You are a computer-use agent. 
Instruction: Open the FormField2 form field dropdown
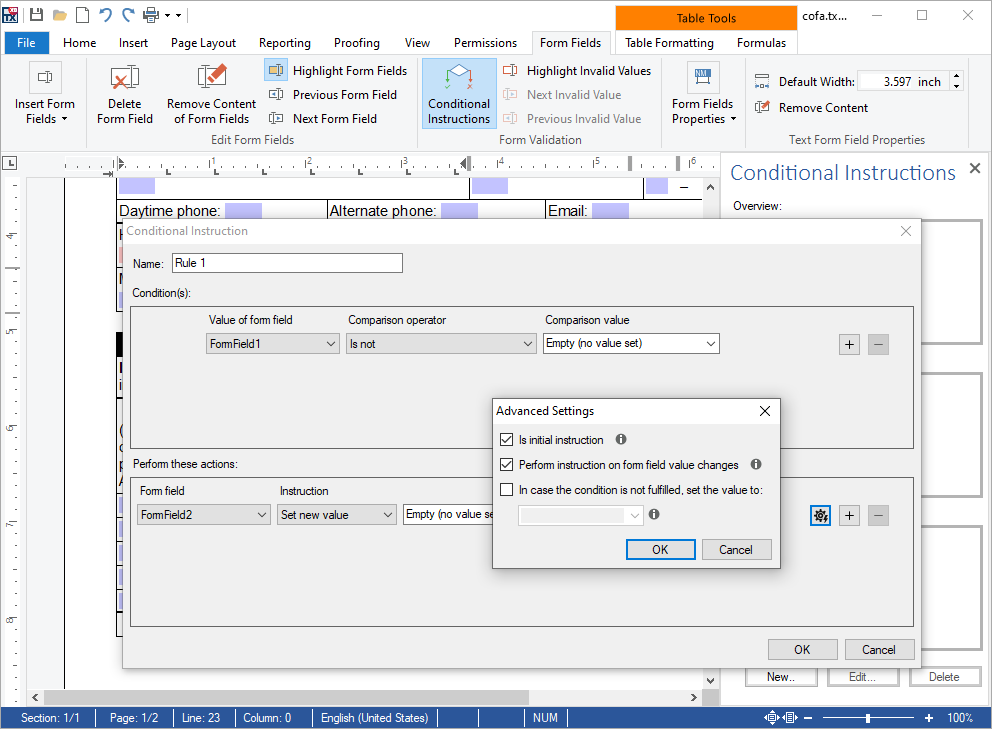[x=203, y=514]
